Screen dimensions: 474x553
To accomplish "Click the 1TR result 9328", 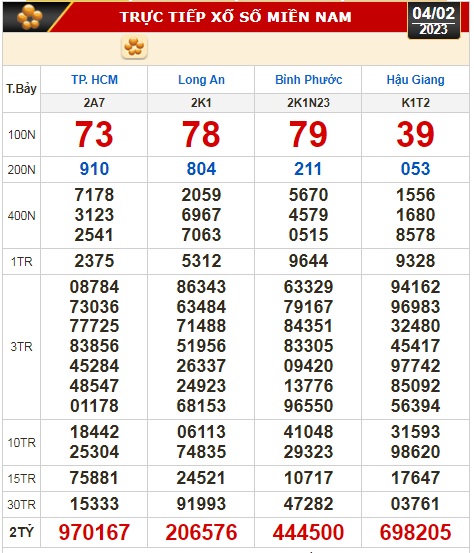I will [415, 261].
